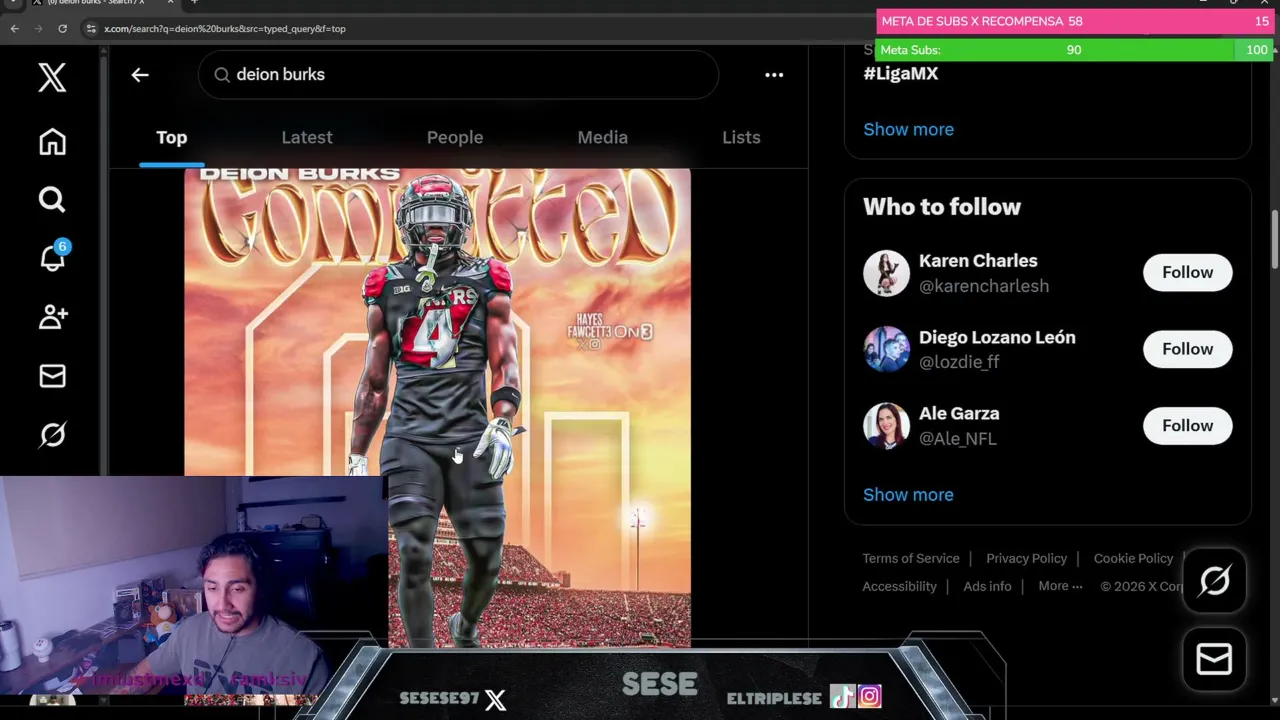Image resolution: width=1280 pixels, height=720 pixels.
Task: Switch to the Lists tab
Action: (741, 137)
